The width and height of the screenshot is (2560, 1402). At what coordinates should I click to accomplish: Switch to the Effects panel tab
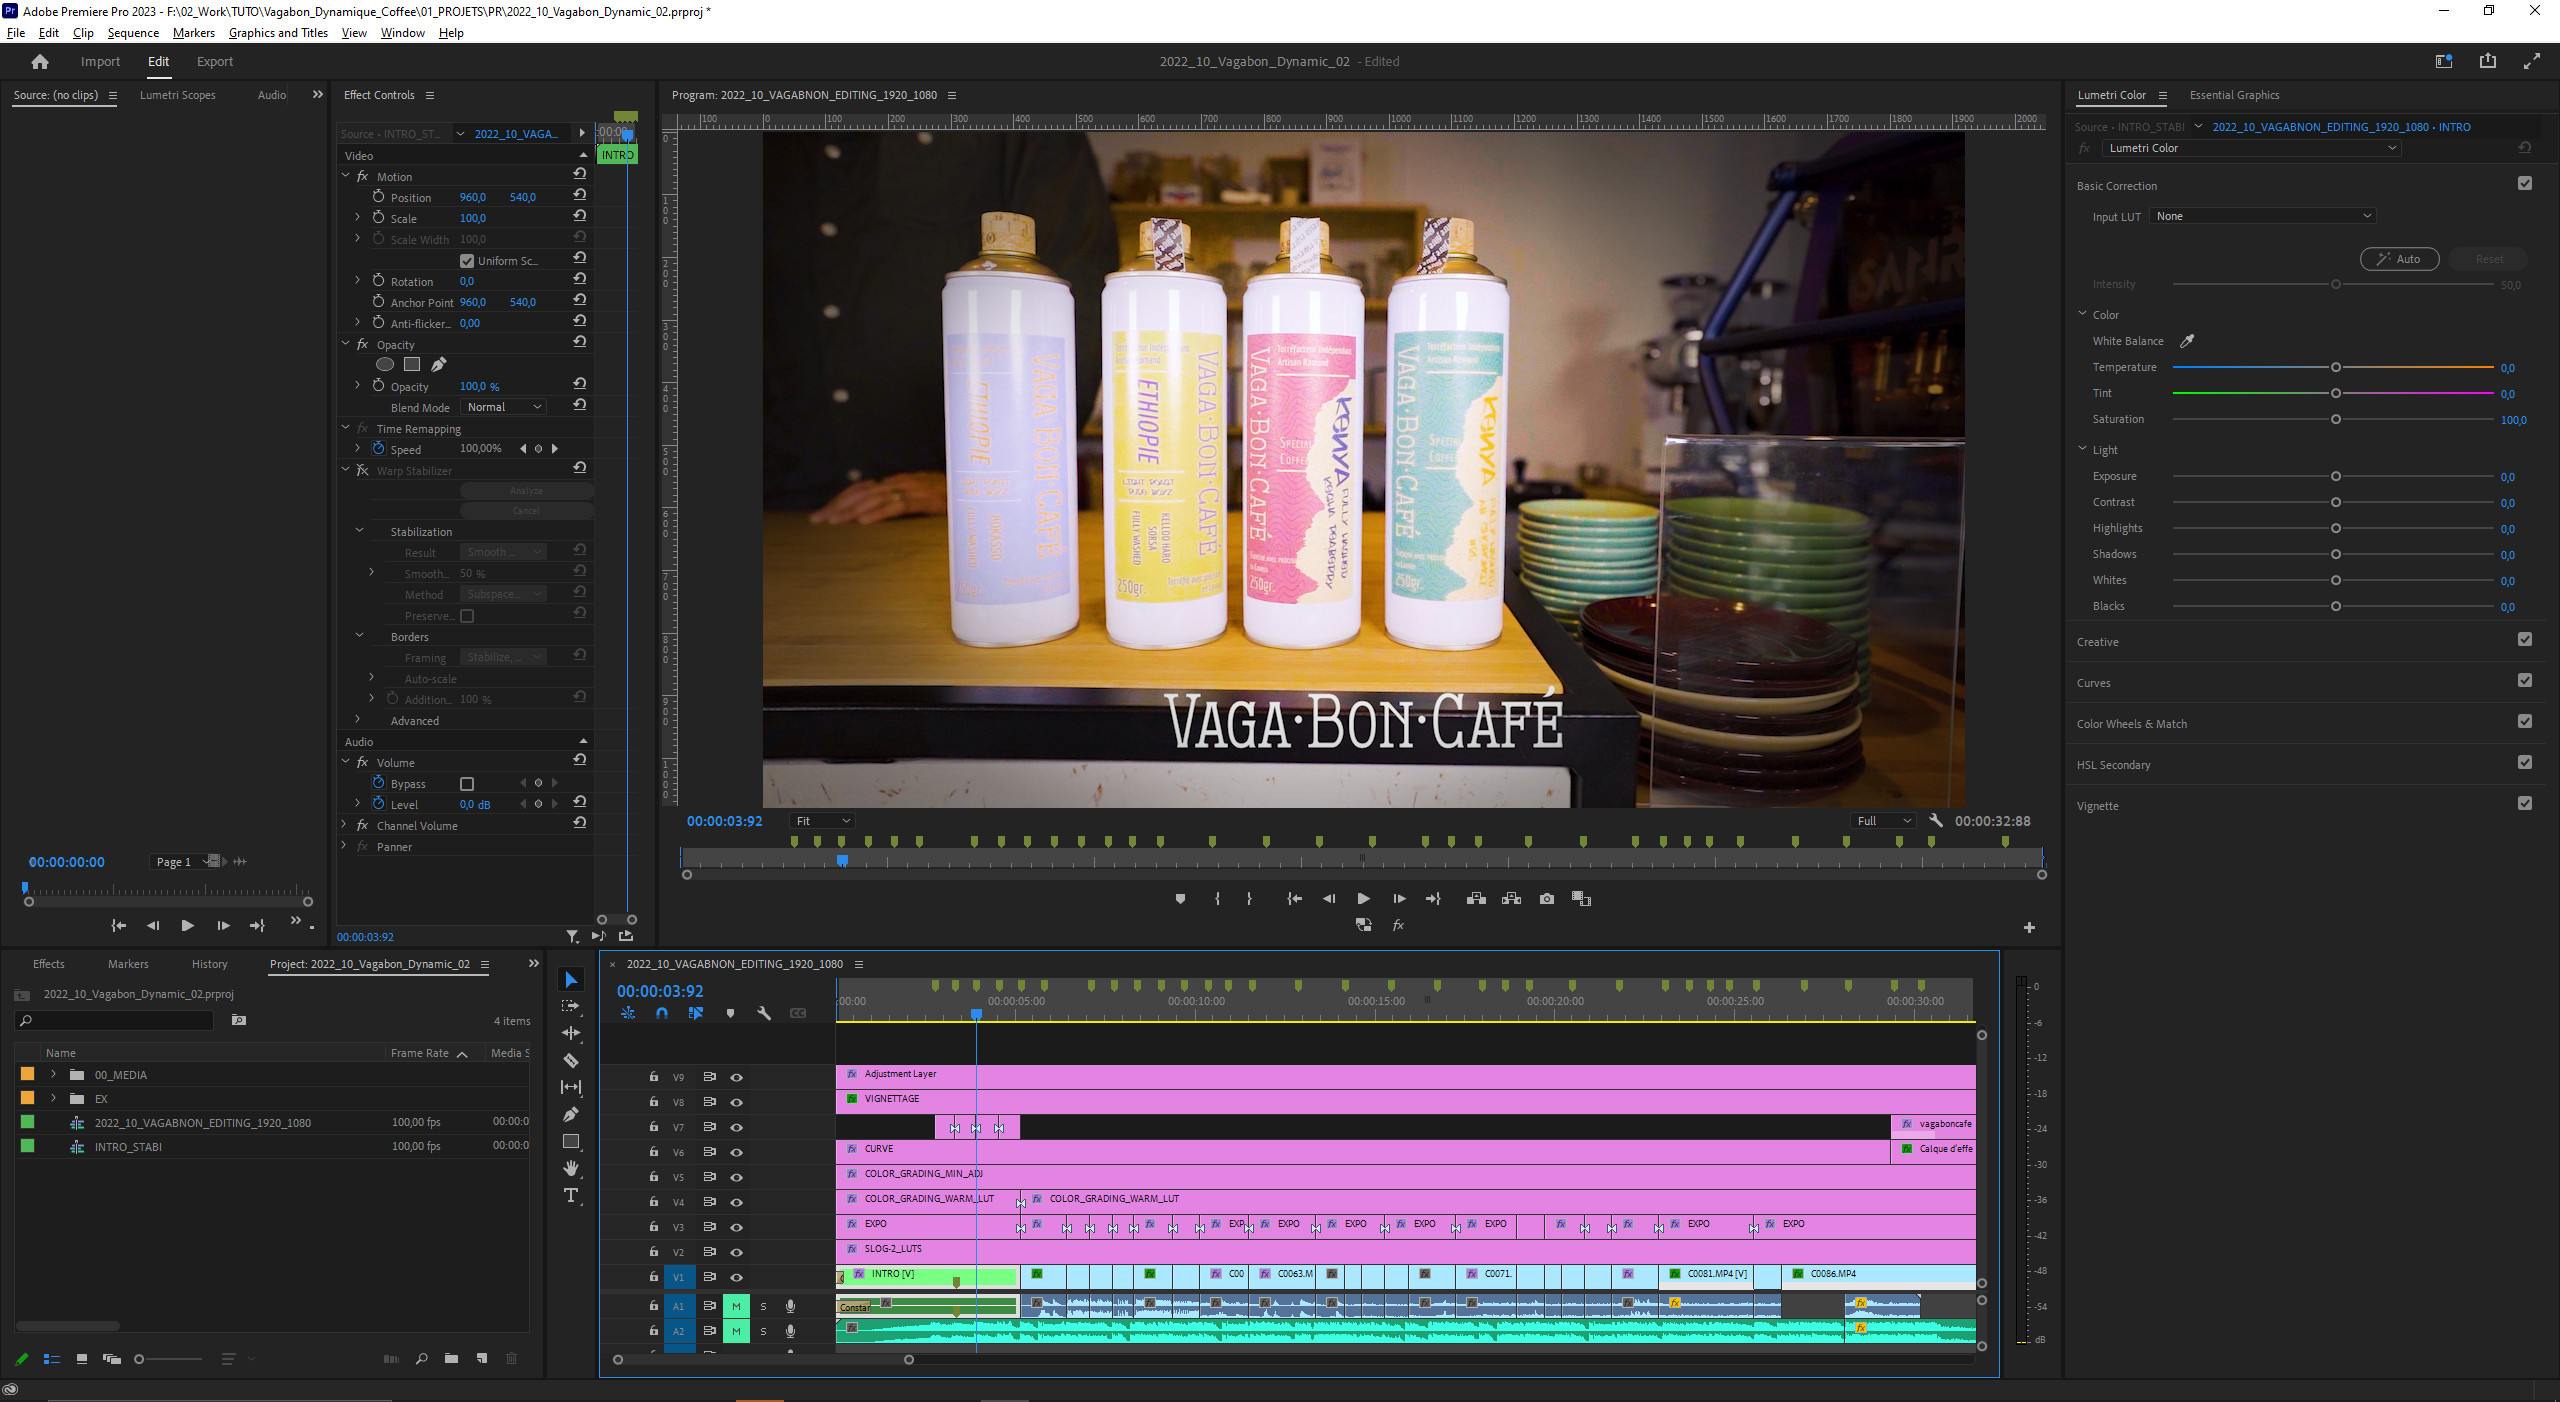tap(48, 964)
